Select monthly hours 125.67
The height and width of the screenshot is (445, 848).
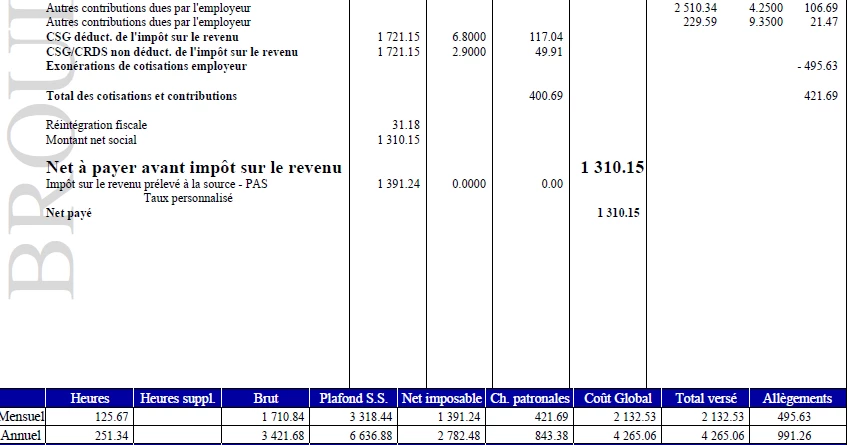pos(111,416)
